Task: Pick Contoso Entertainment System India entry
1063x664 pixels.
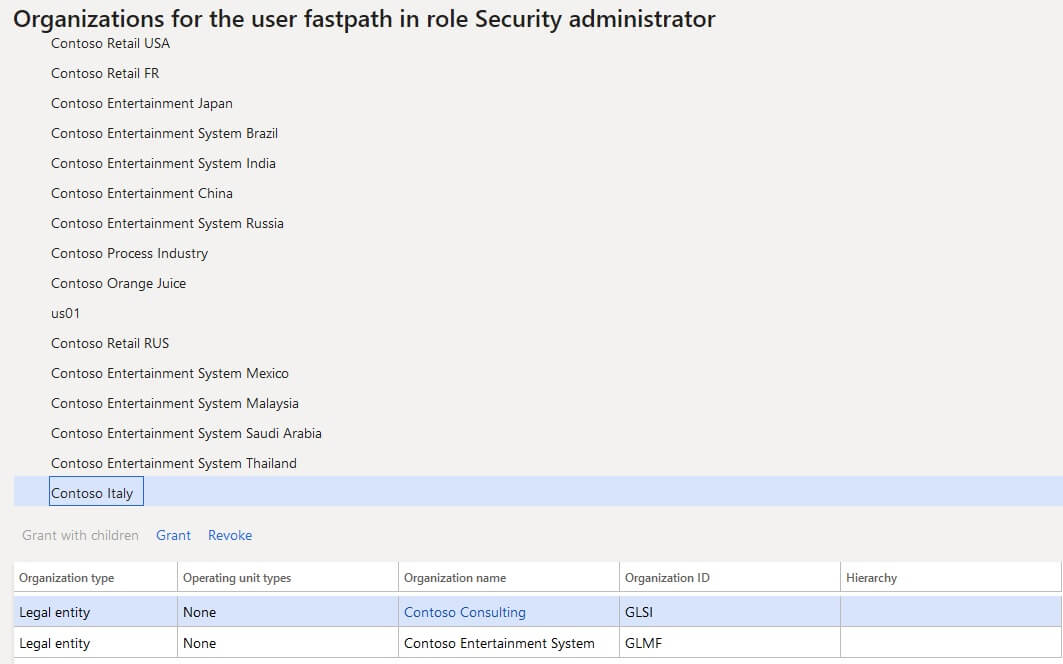Action: (162, 163)
